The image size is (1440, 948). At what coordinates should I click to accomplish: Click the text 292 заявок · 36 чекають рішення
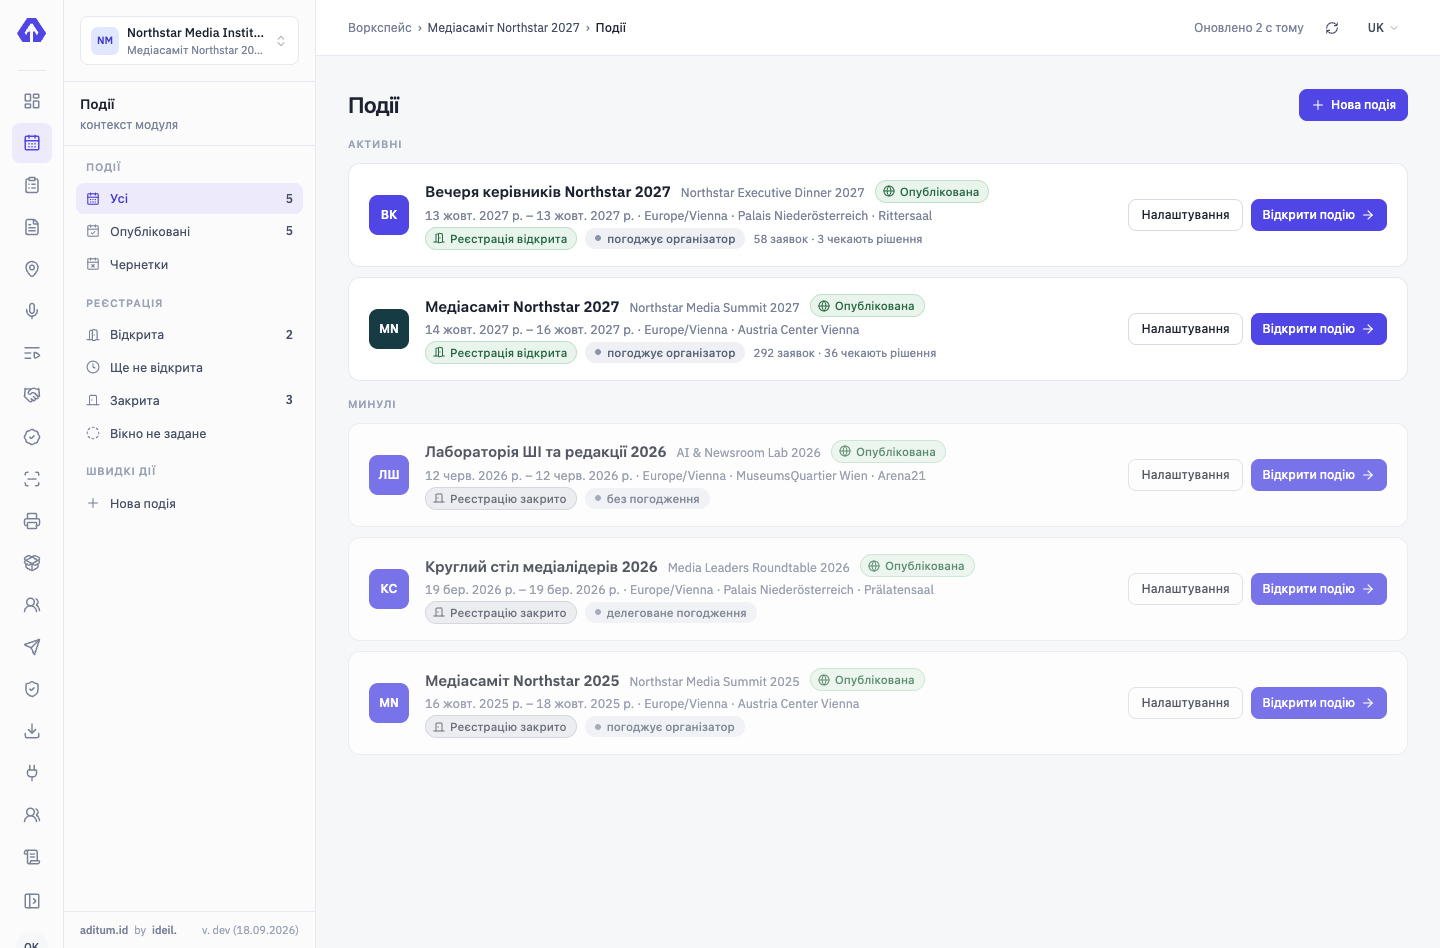pos(845,353)
